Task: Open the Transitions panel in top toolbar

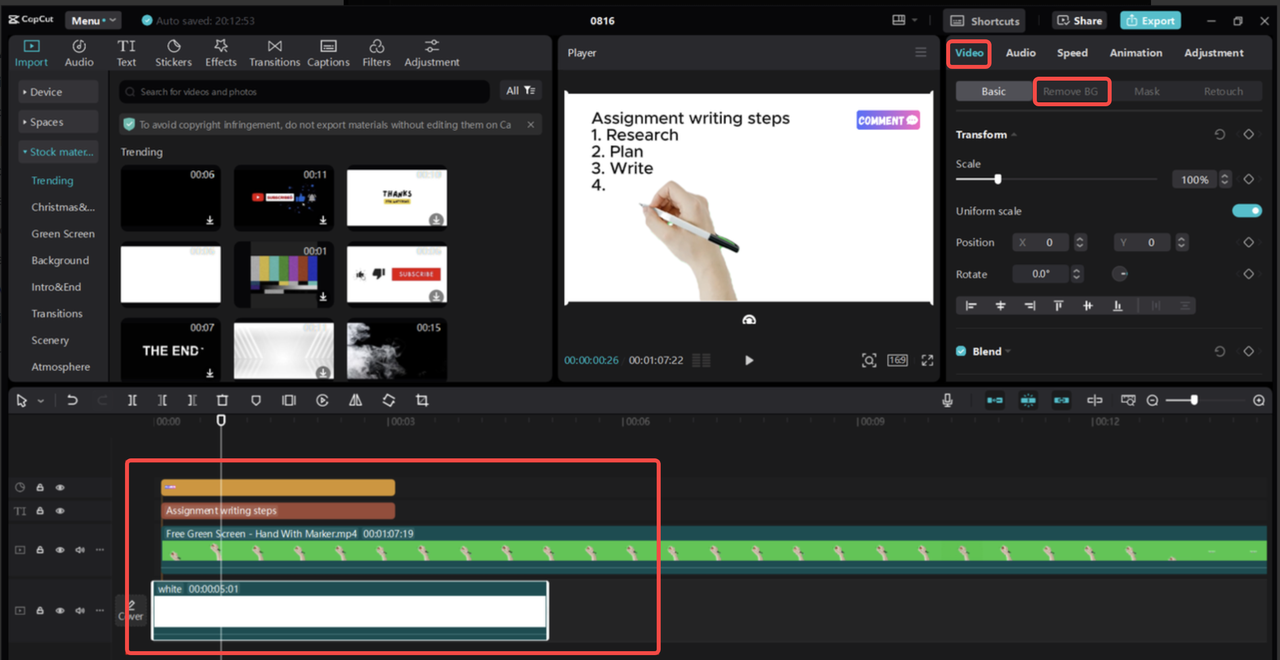Action: [274, 53]
